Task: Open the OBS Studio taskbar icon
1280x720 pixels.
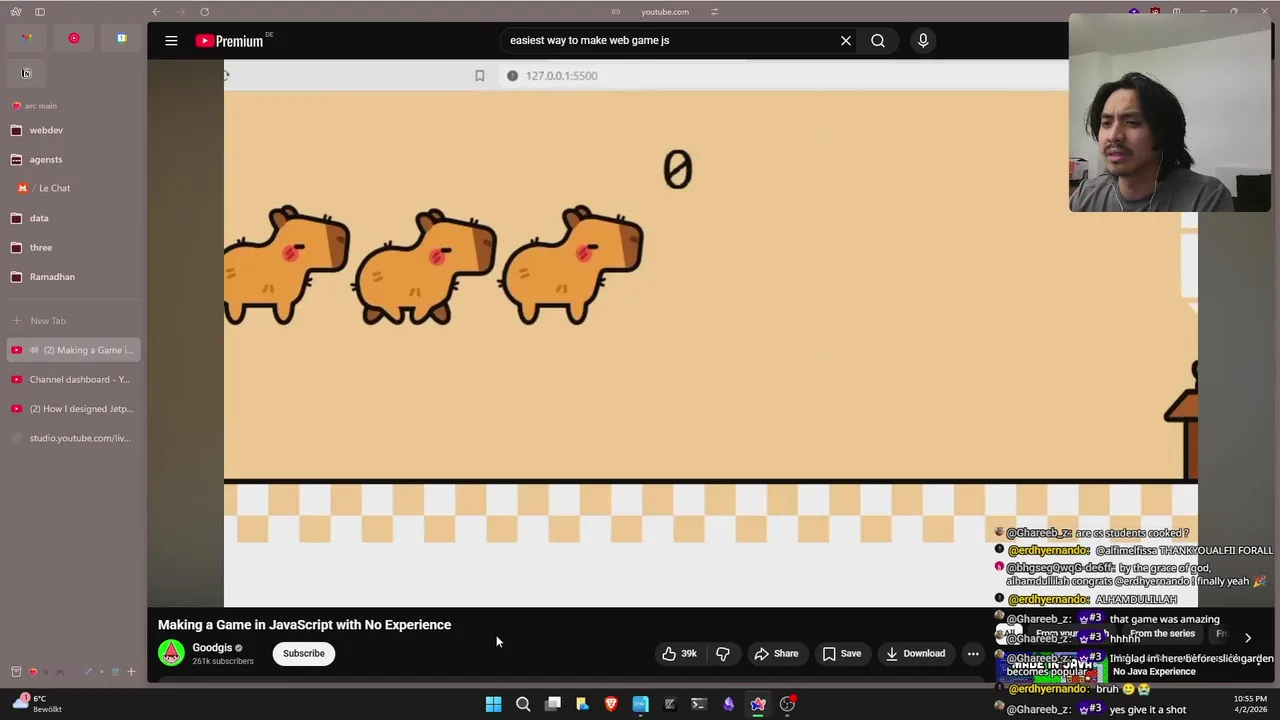Action: (787, 704)
